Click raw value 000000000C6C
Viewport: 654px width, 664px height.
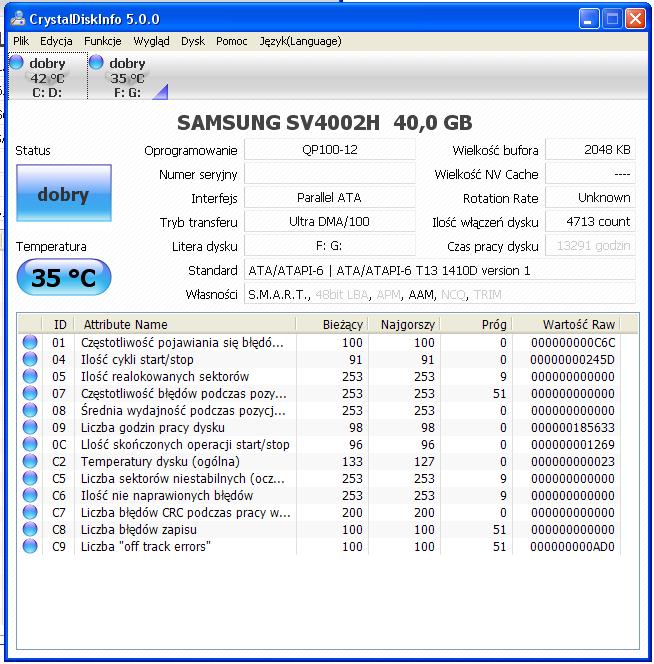click(x=573, y=343)
